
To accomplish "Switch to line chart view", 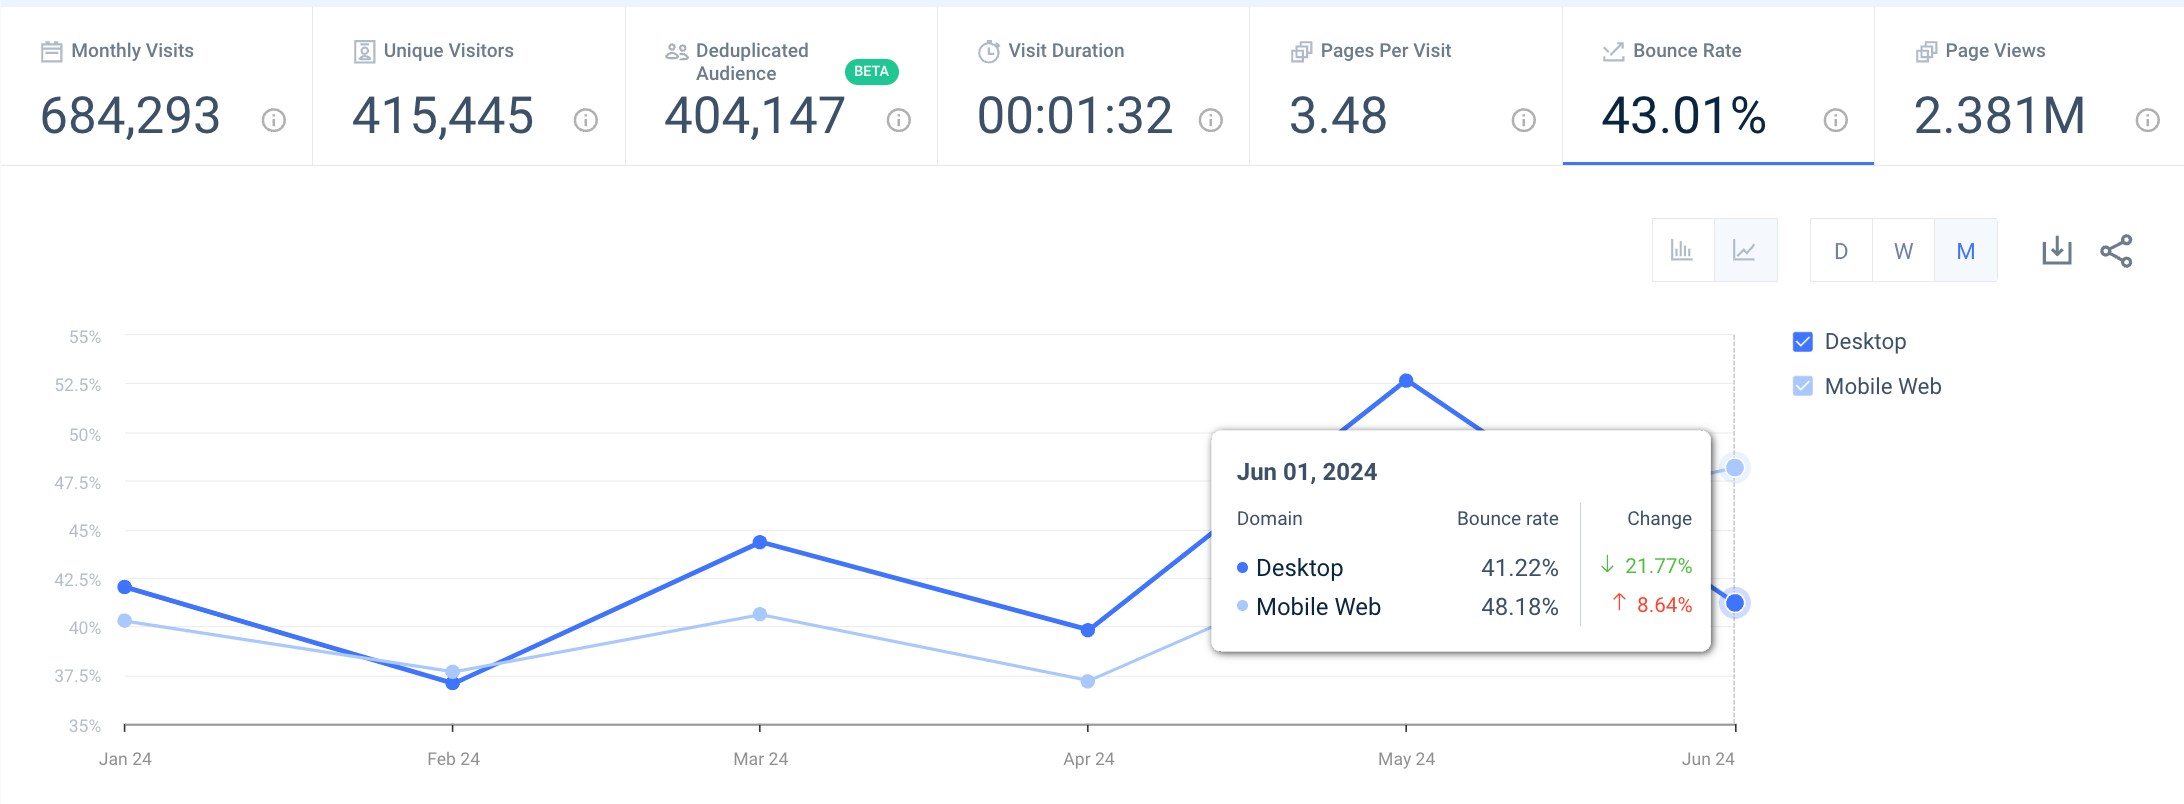I will pos(1745,251).
